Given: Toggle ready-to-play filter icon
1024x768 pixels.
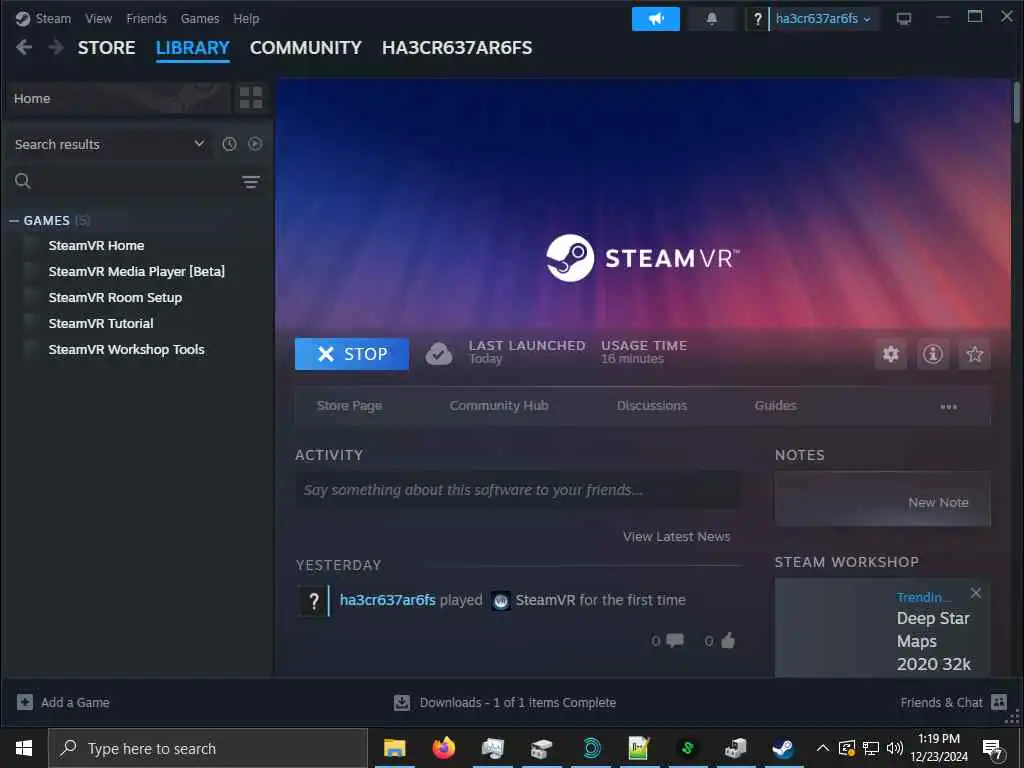Looking at the screenshot, I should 255,144.
